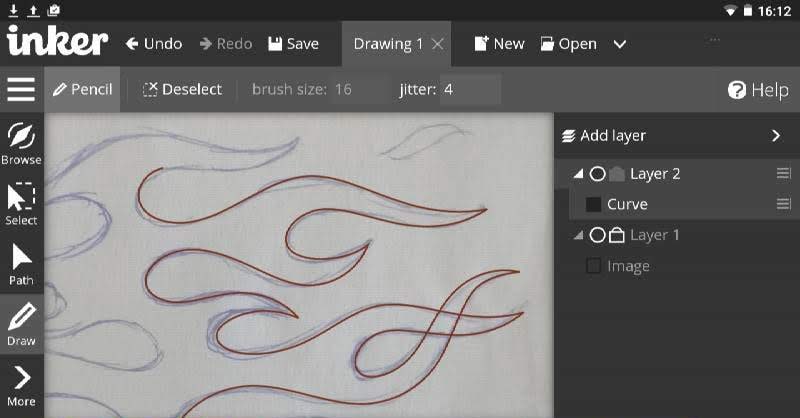Screen dimensions: 800x418
Task: Click the red curve on canvas
Action: (x=311, y=177)
